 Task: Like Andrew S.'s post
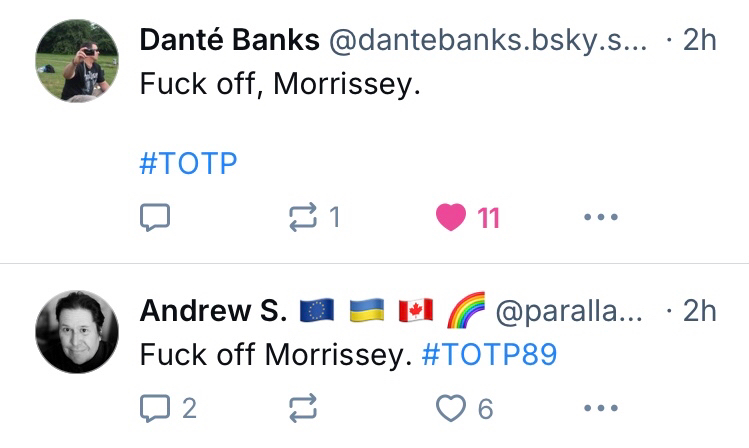(453, 407)
